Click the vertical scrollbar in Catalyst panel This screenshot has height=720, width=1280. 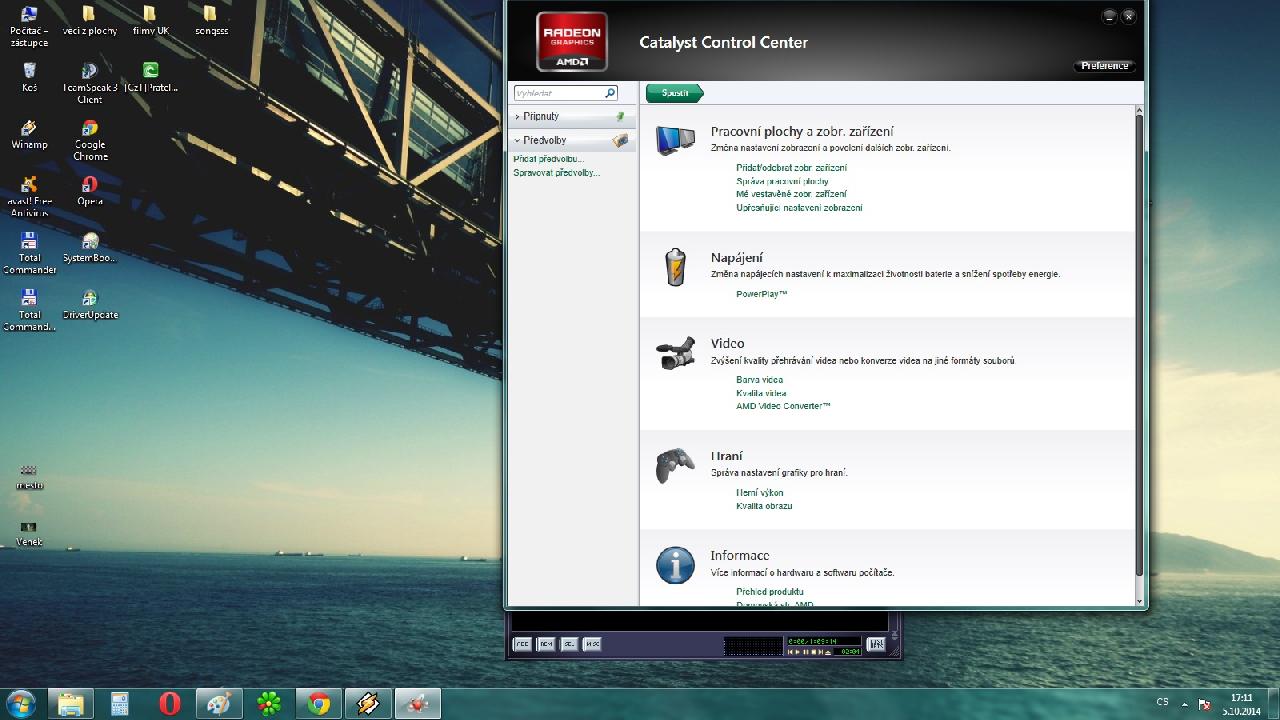1139,340
